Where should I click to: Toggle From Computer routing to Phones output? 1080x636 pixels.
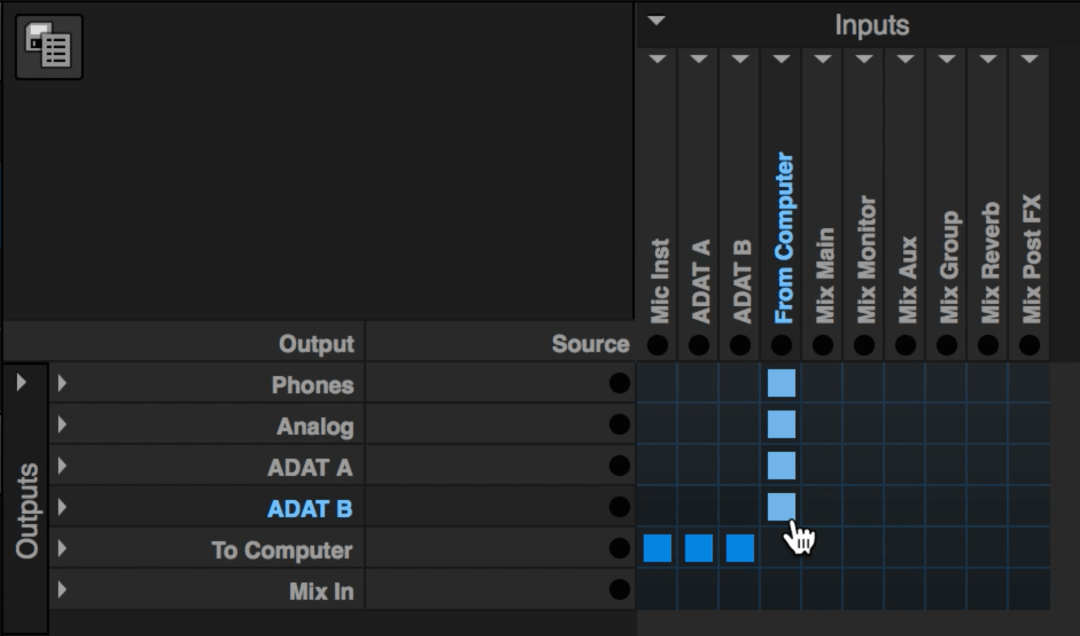782,383
